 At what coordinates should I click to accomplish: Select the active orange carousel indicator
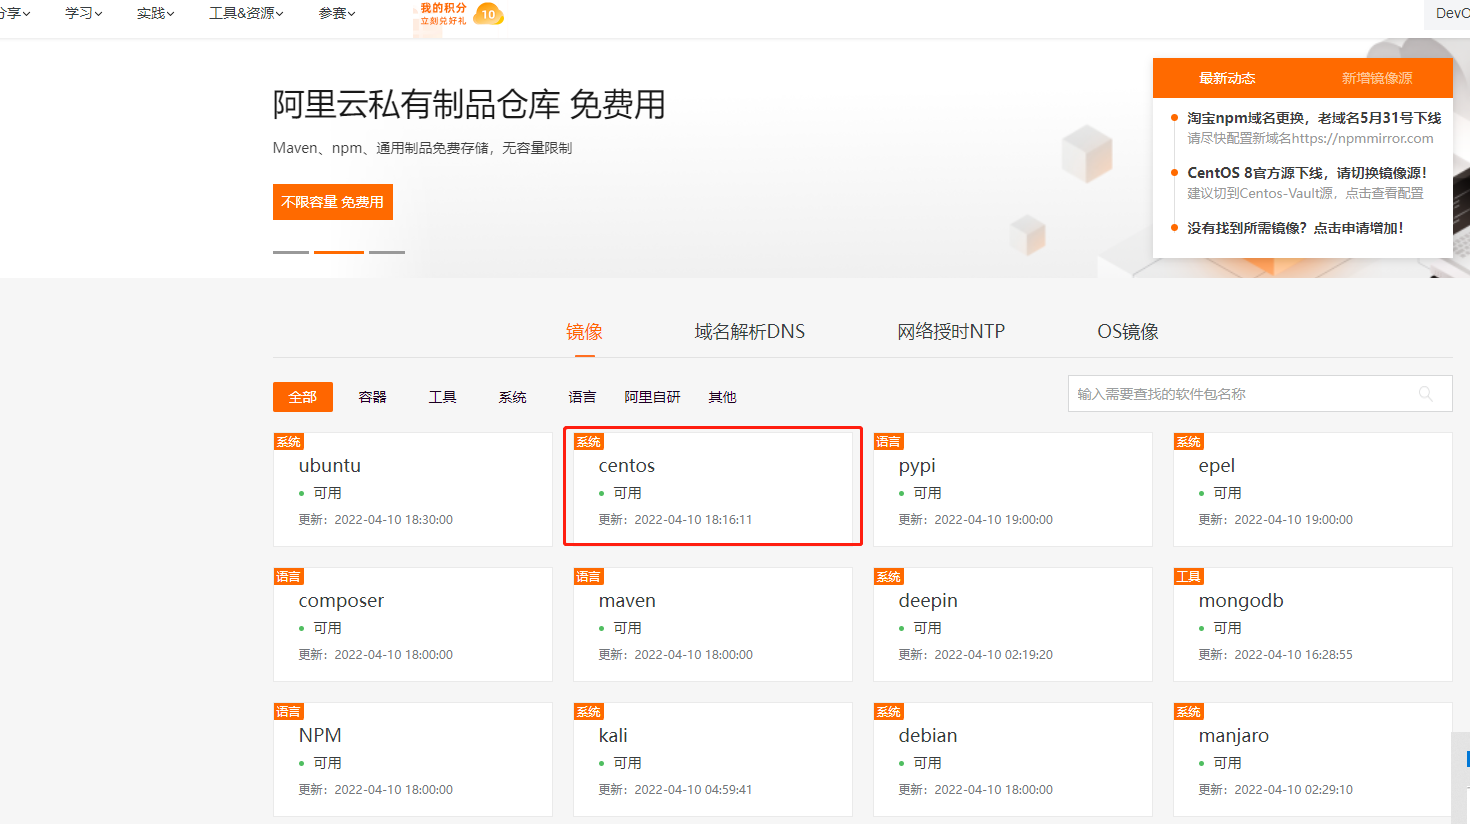tap(339, 252)
